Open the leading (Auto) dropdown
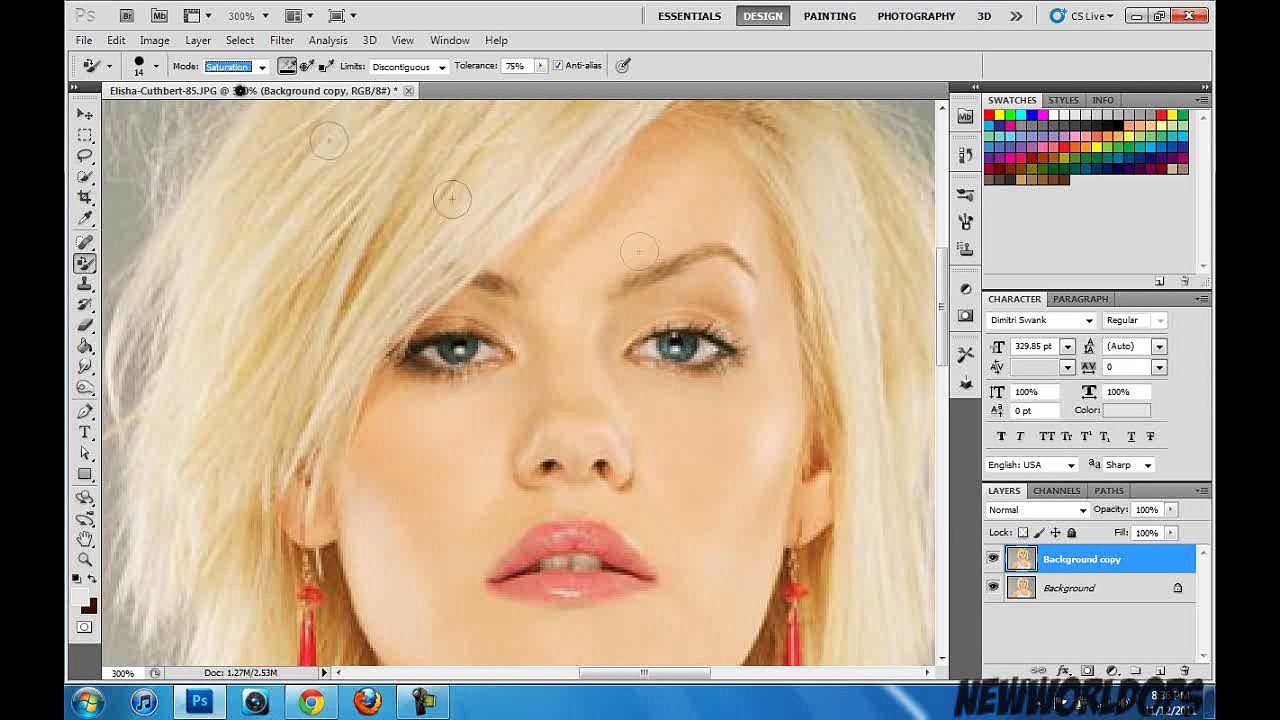1280x720 pixels. point(1159,346)
